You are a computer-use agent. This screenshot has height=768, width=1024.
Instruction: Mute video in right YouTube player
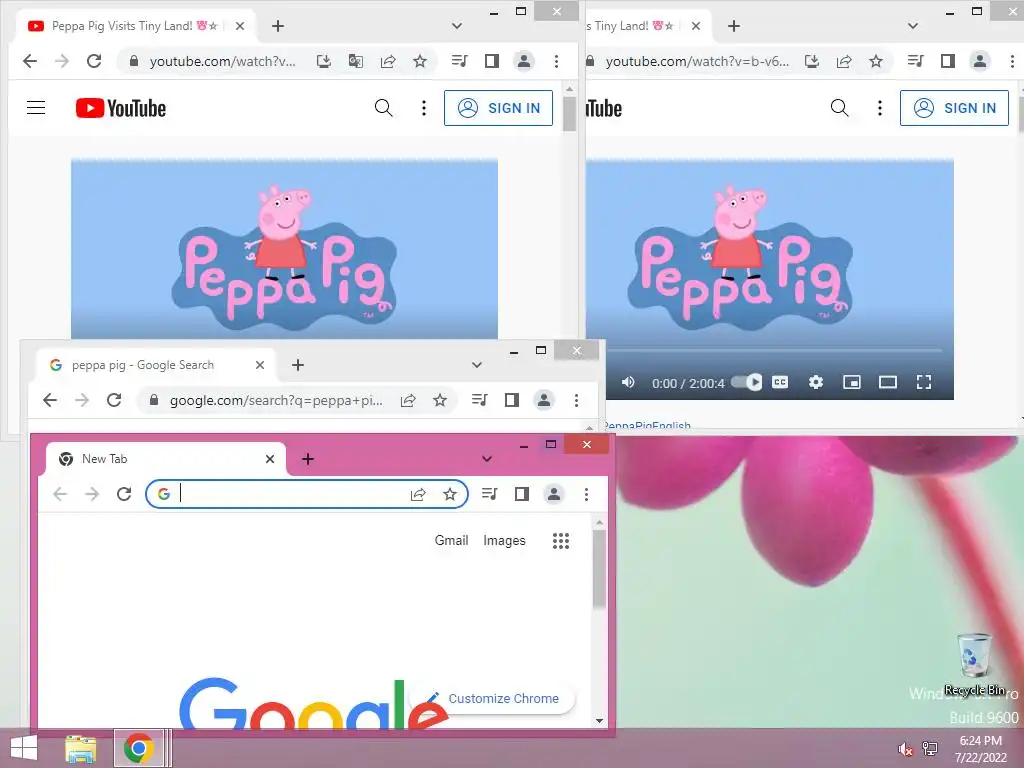628,382
